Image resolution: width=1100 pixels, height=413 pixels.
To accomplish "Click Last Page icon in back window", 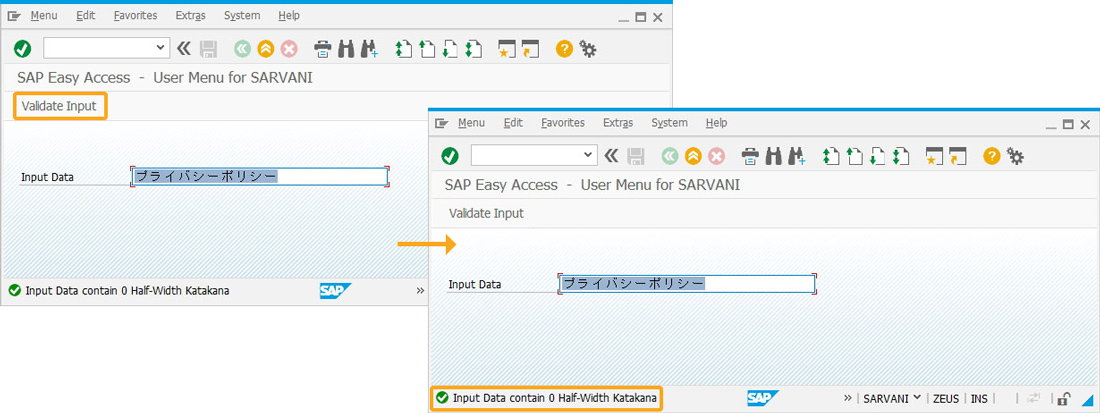I will pyautogui.click(x=474, y=48).
